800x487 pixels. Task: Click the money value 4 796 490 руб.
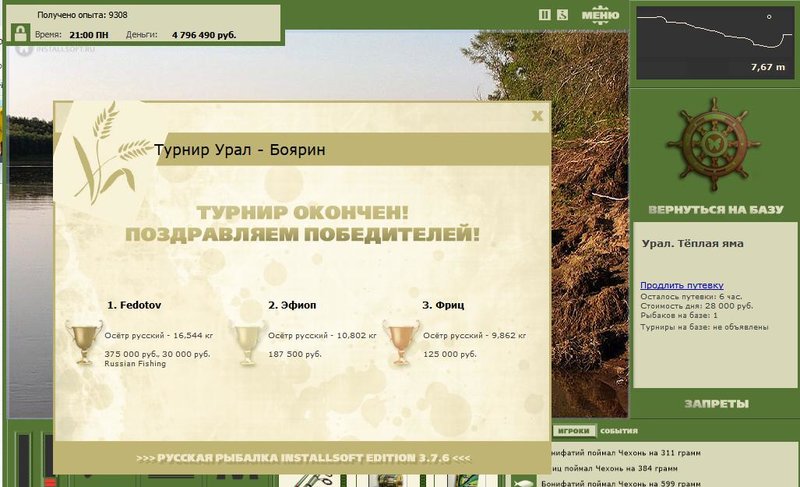(x=204, y=35)
